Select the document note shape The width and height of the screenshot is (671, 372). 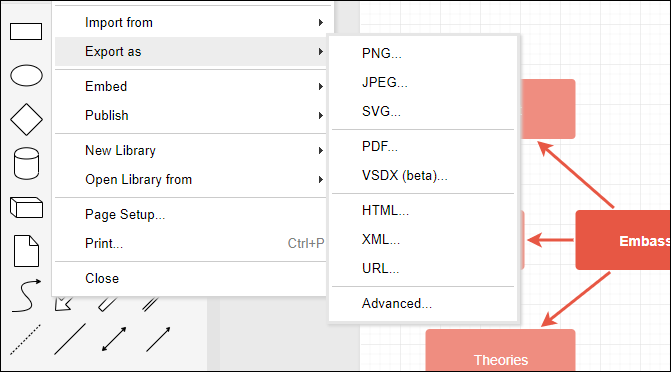[26, 251]
